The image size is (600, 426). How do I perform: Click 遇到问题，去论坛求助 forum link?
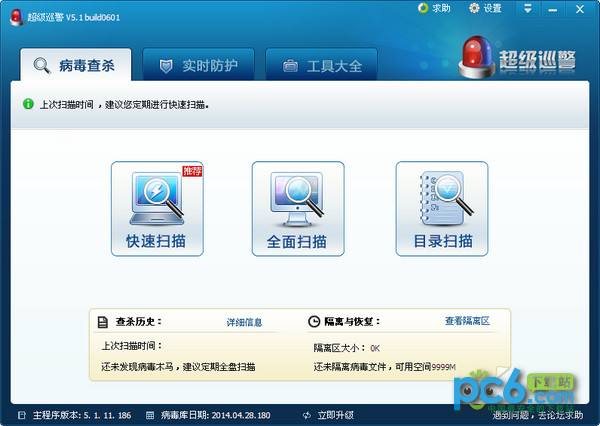tap(537, 415)
